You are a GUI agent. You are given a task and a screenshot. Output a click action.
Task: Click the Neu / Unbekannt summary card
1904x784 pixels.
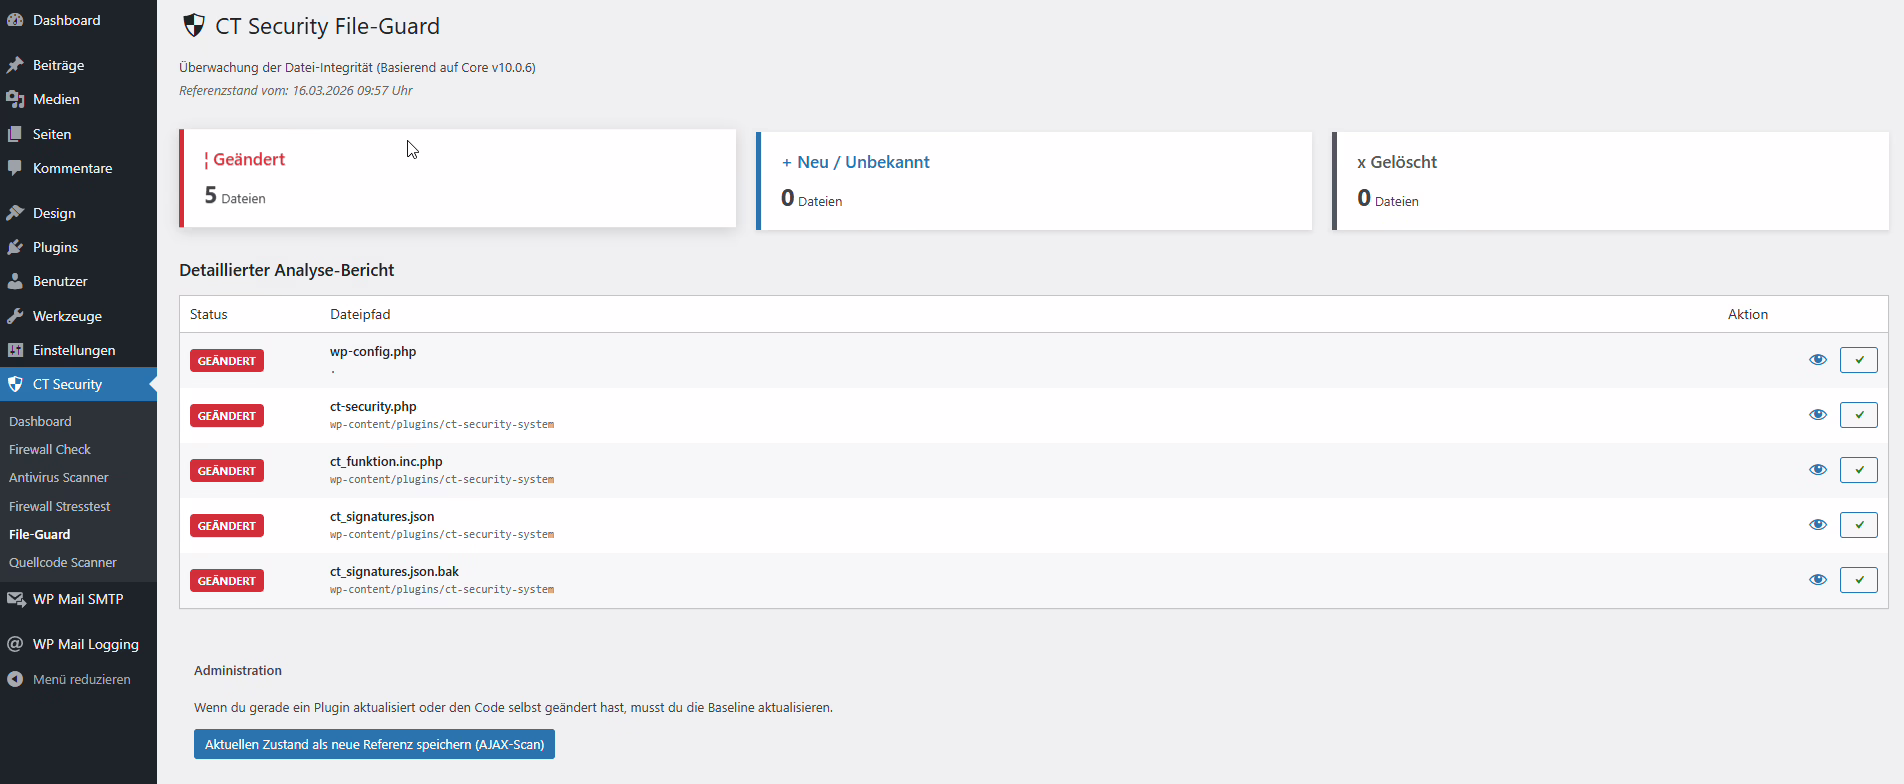(x=1034, y=181)
